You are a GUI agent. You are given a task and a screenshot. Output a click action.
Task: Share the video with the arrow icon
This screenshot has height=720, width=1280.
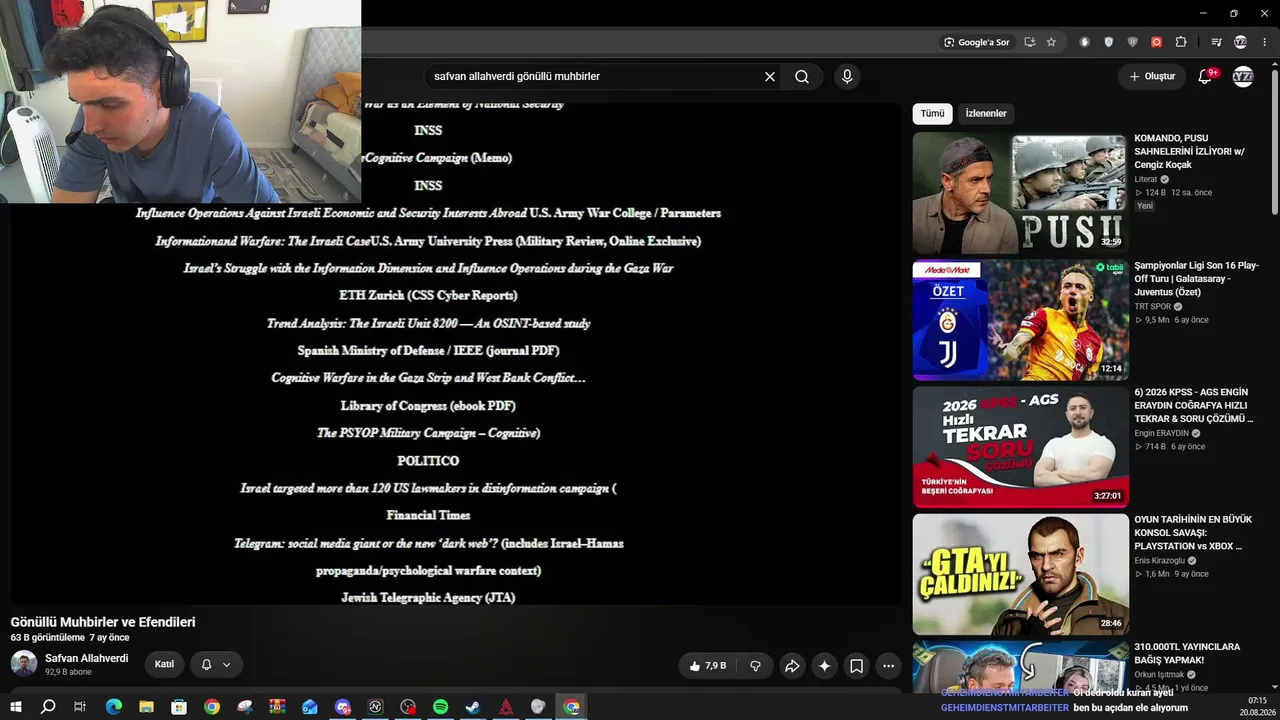click(792, 666)
